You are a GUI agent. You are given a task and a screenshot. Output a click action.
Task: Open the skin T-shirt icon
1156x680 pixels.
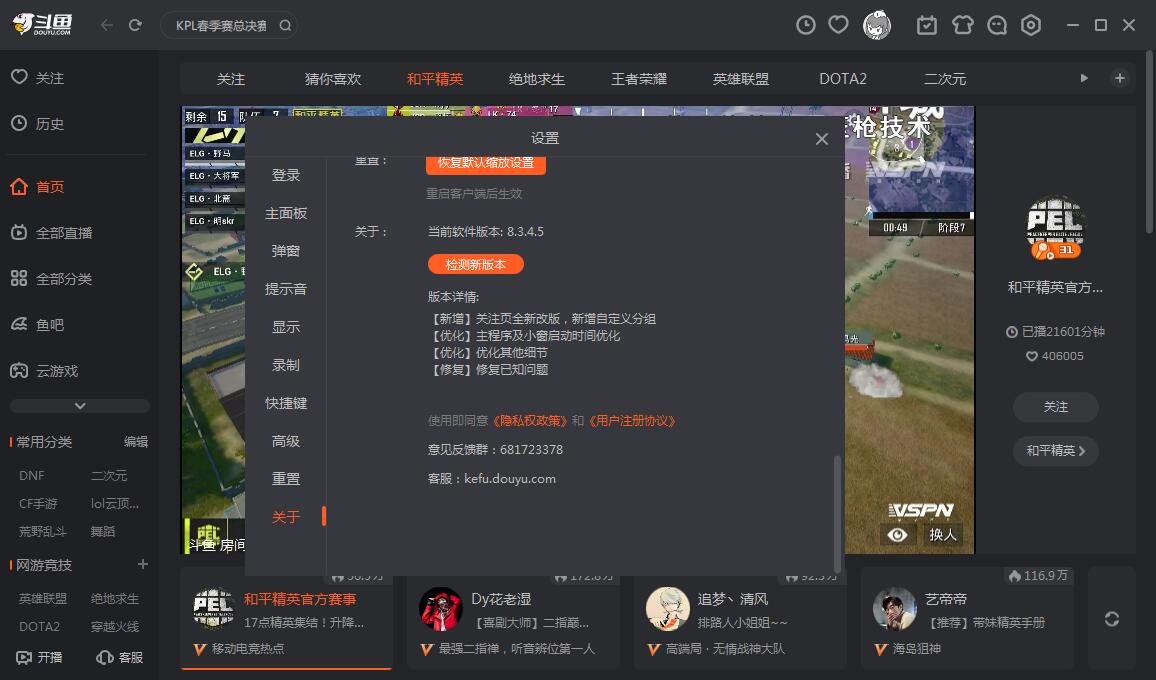click(x=962, y=25)
